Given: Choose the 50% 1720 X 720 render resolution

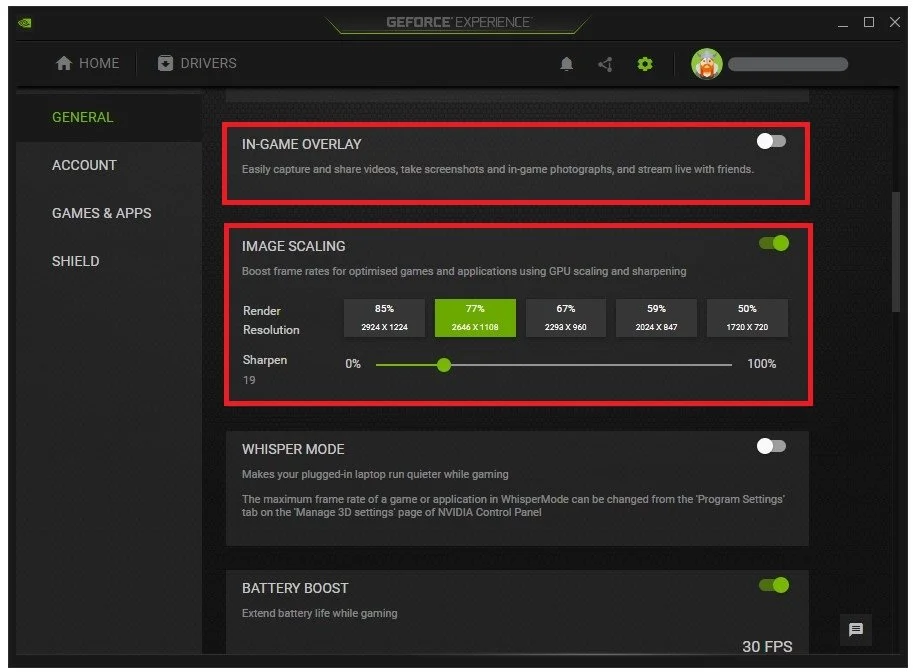Looking at the screenshot, I should pyautogui.click(x=747, y=318).
